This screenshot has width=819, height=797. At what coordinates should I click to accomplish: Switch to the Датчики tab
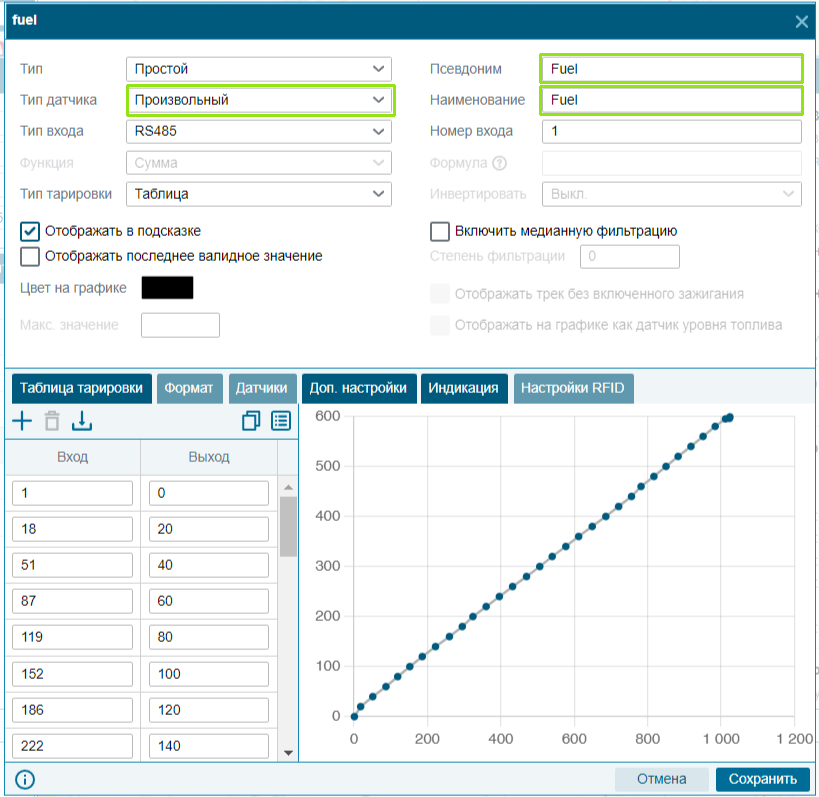click(x=262, y=388)
